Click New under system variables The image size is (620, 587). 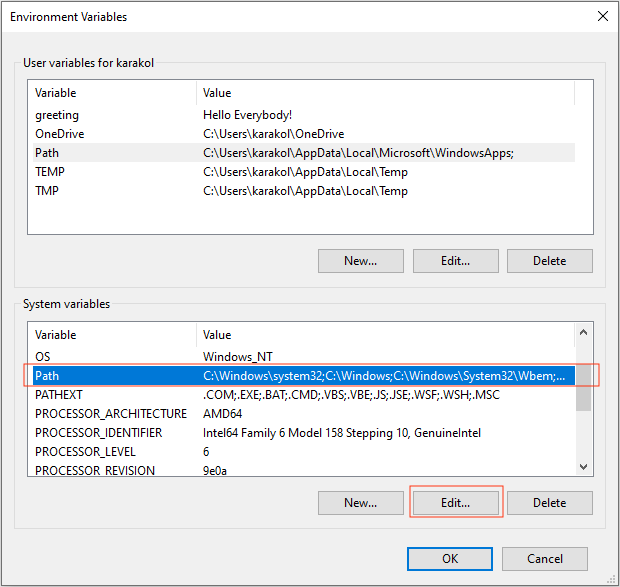(361, 503)
